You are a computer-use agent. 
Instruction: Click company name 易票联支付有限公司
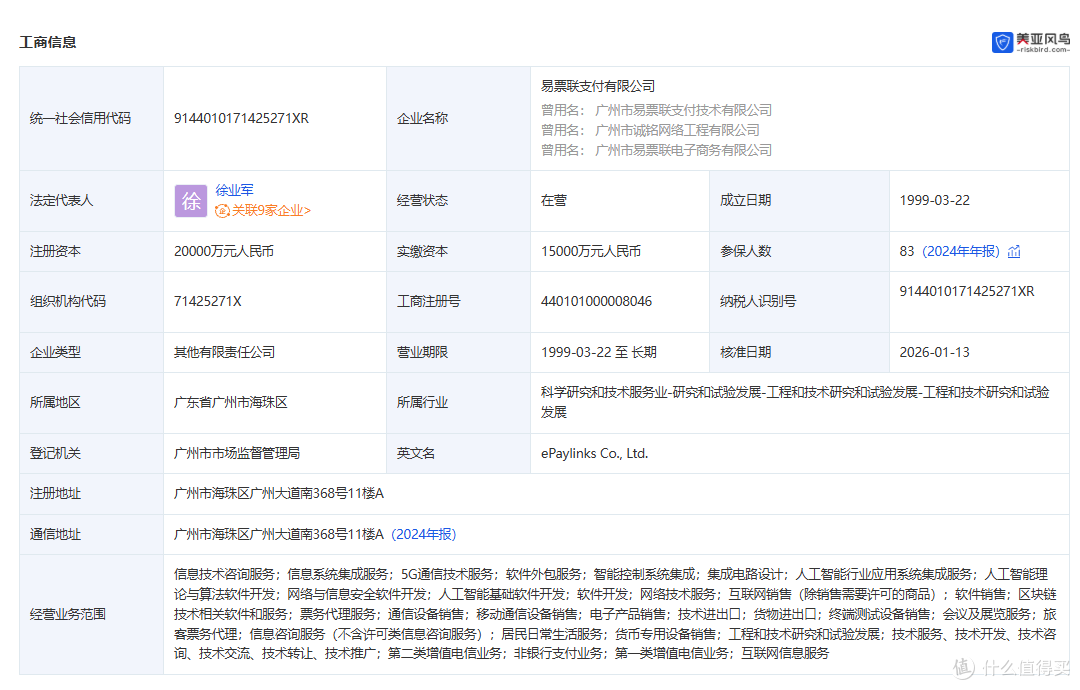pyautogui.click(x=598, y=86)
